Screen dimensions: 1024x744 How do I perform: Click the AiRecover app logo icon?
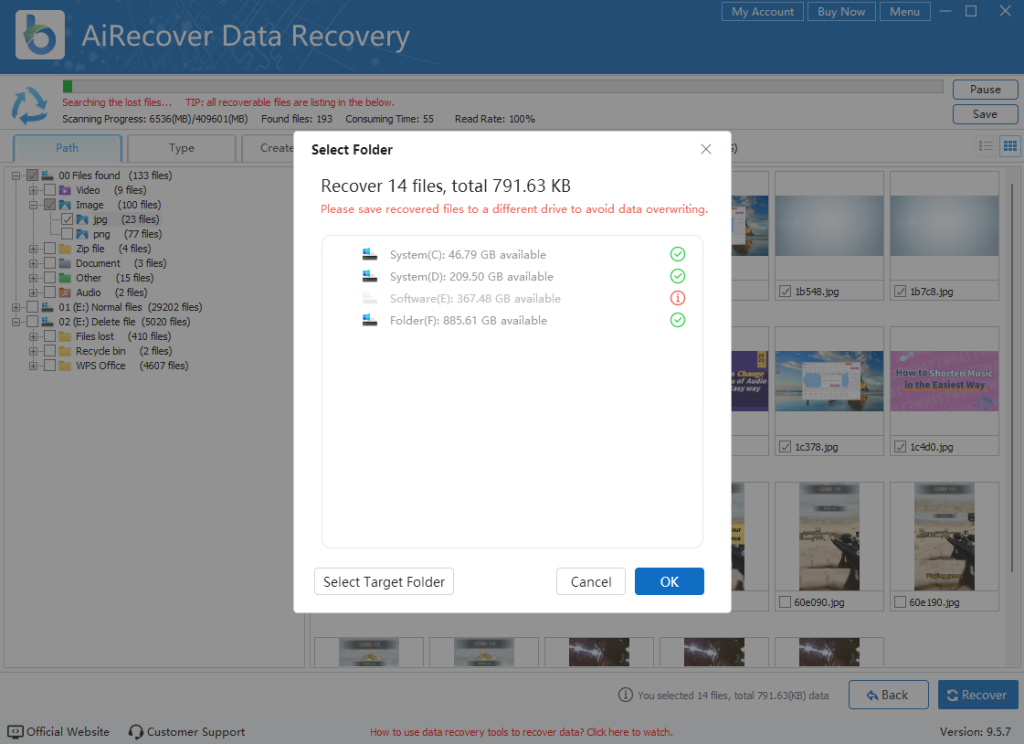[40, 35]
